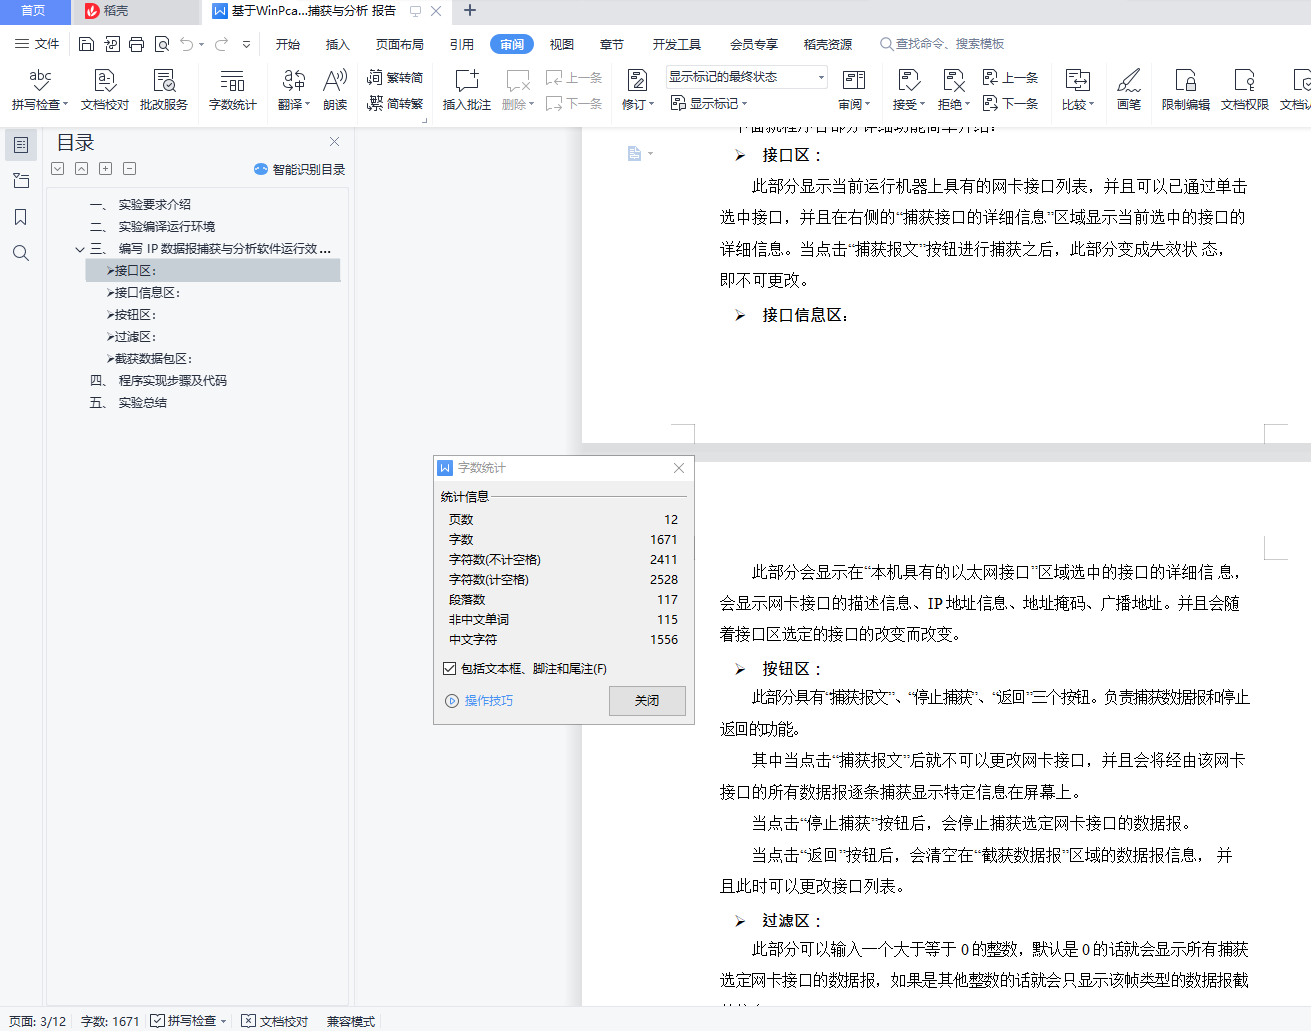The height and width of the screenshot is (1031, 1311).
Task: Open the 操作技巧 link in dialog
Action: (x=480, y=700)
